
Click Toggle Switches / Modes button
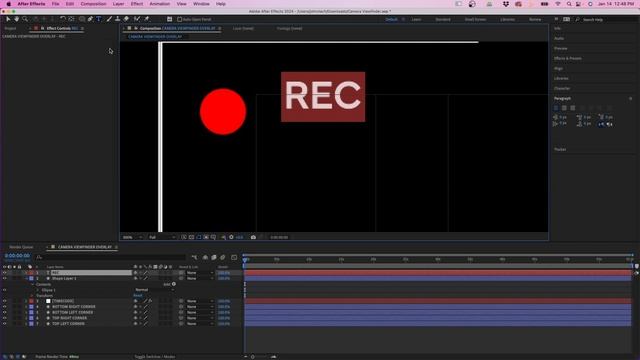155,357
